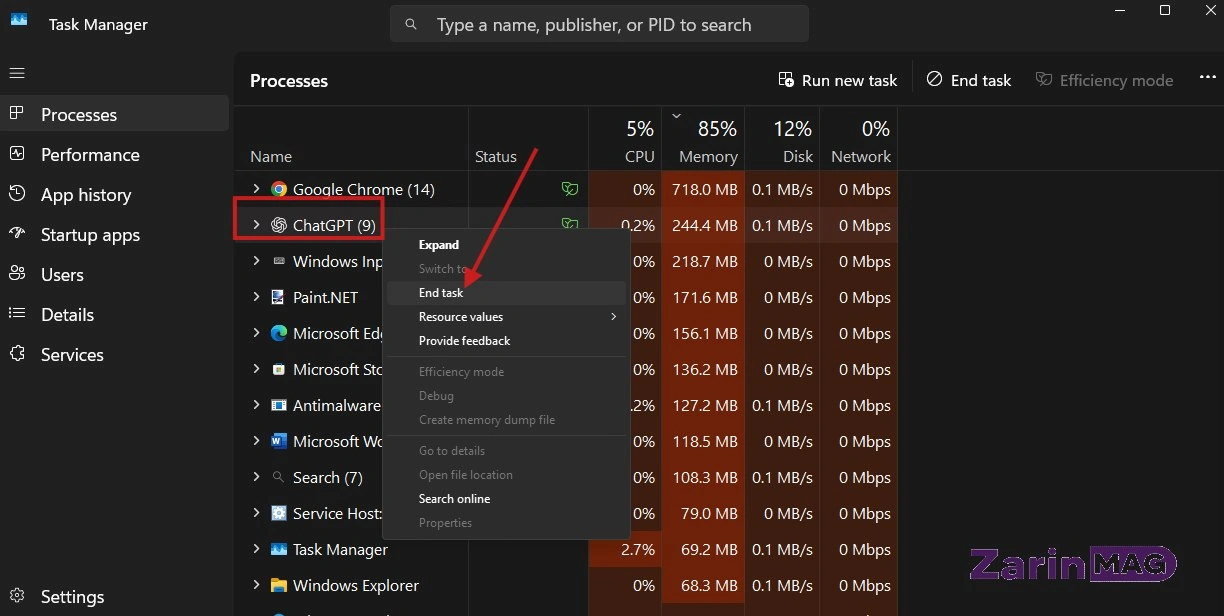Expand the Windows Explorer process group
This screenshot has width=1224, height=616.
256,585
